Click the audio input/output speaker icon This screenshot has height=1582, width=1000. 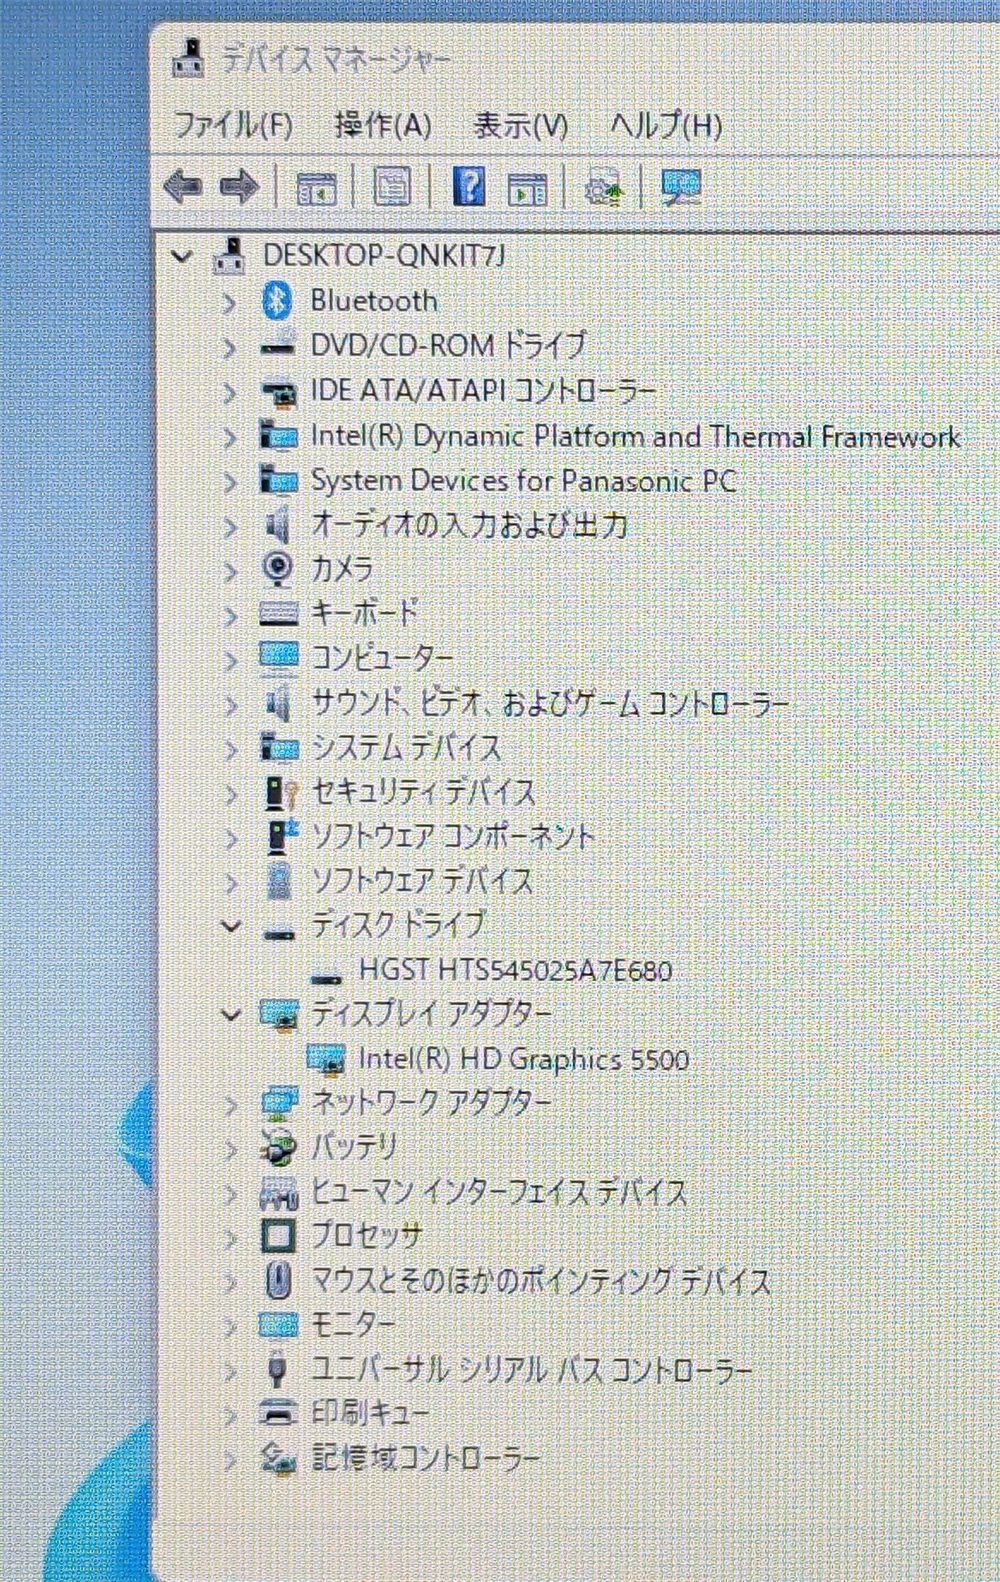tap(278, 525)
